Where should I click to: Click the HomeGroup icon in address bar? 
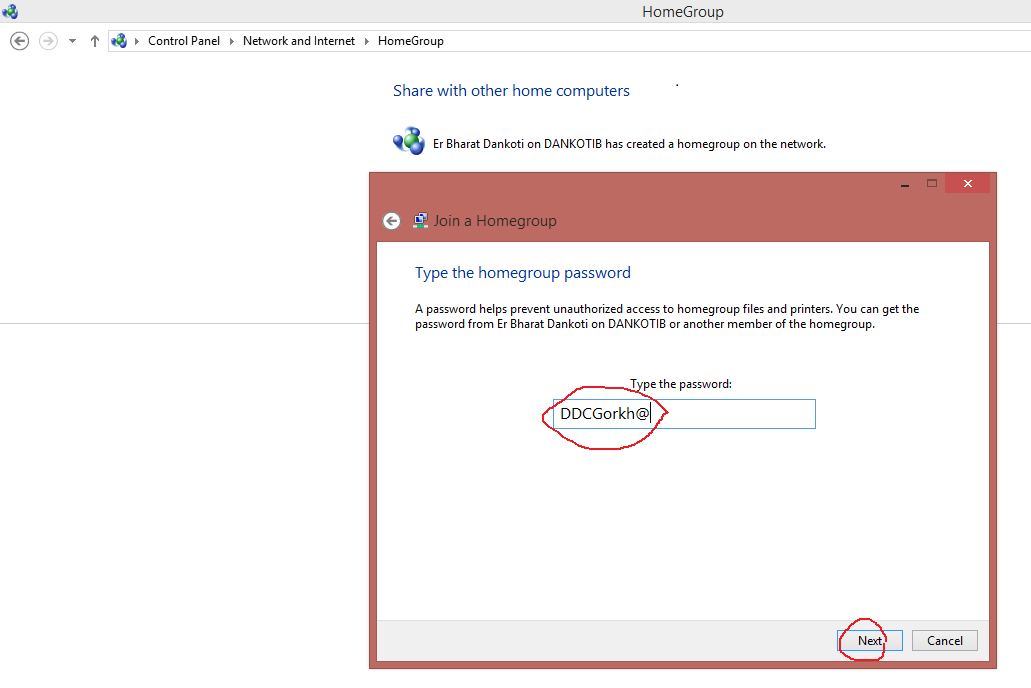119,41
